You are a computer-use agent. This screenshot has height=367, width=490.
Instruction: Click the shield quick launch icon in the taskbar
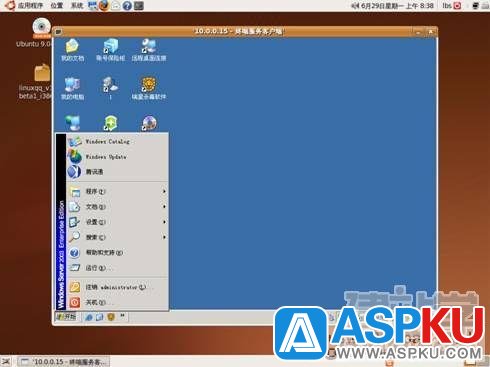[x=111, y=317]
